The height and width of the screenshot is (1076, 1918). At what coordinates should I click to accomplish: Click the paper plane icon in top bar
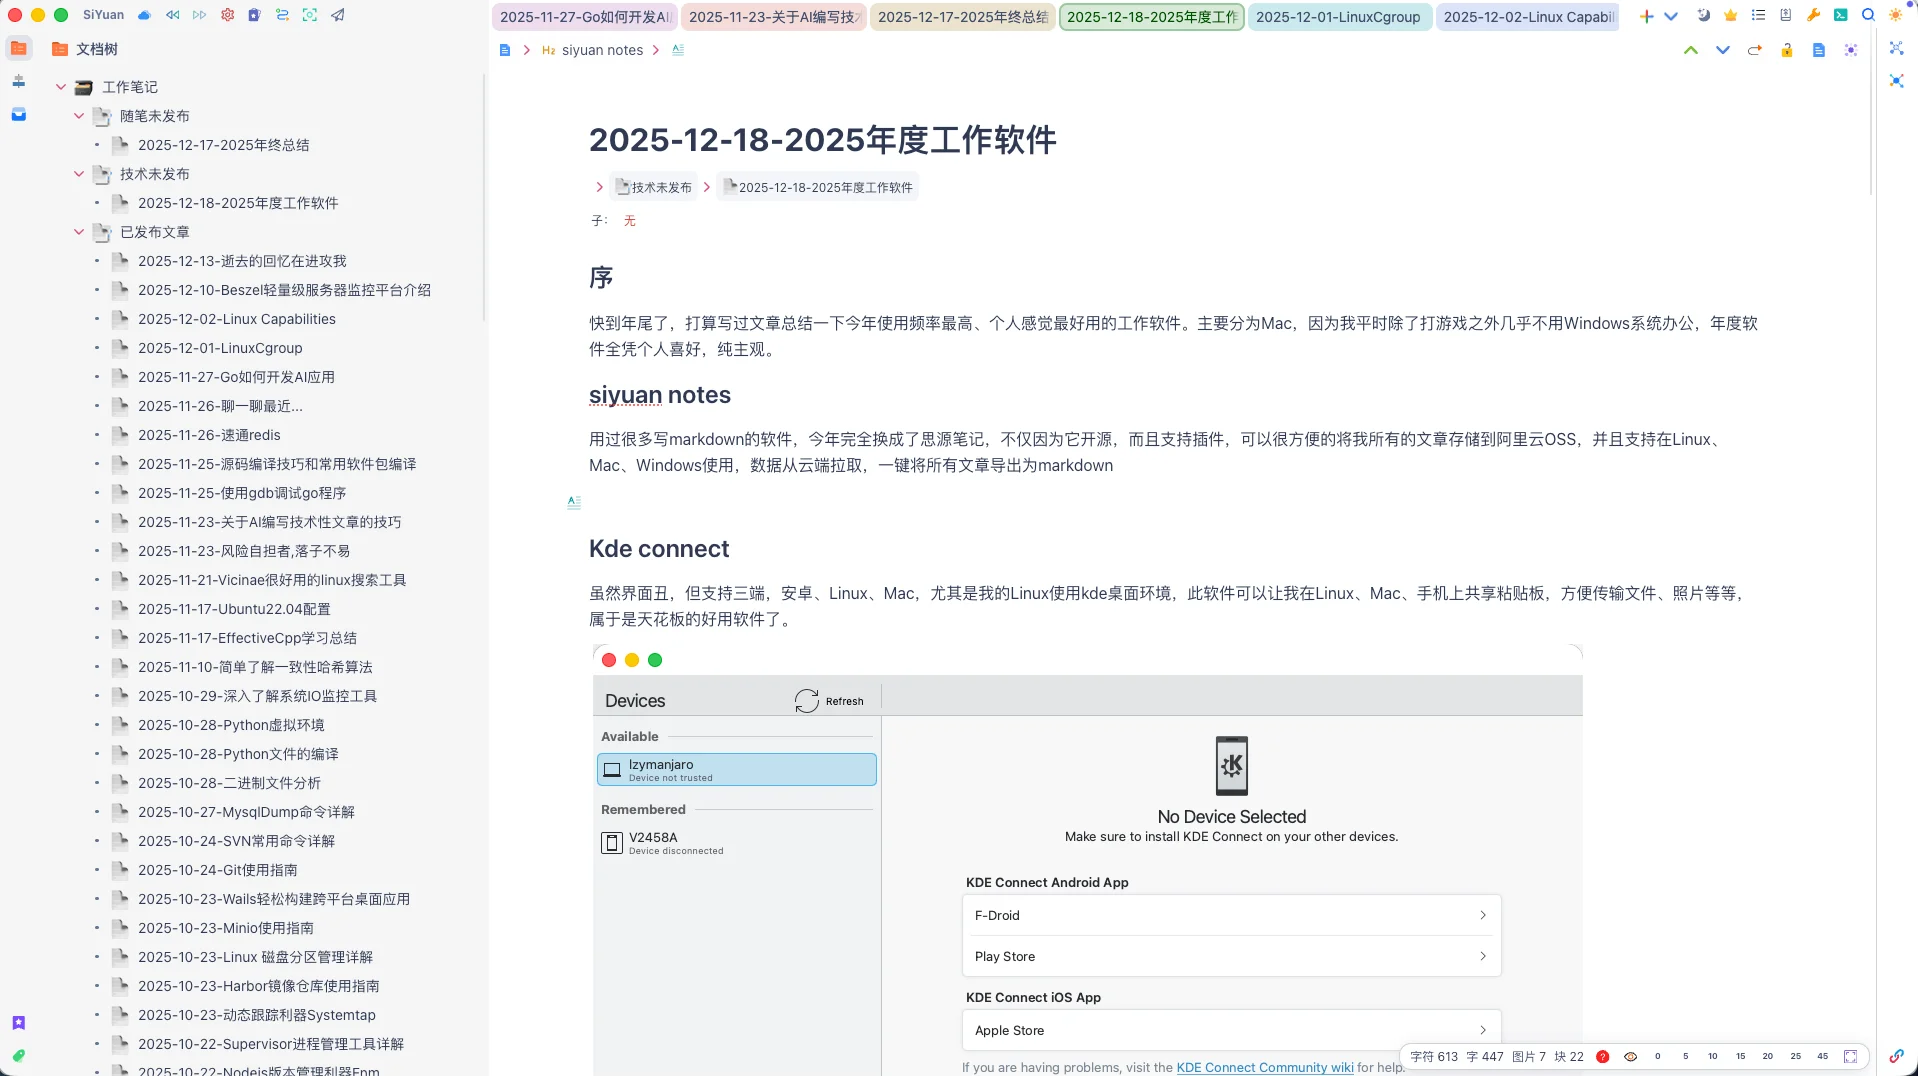[x=338, y=15]
